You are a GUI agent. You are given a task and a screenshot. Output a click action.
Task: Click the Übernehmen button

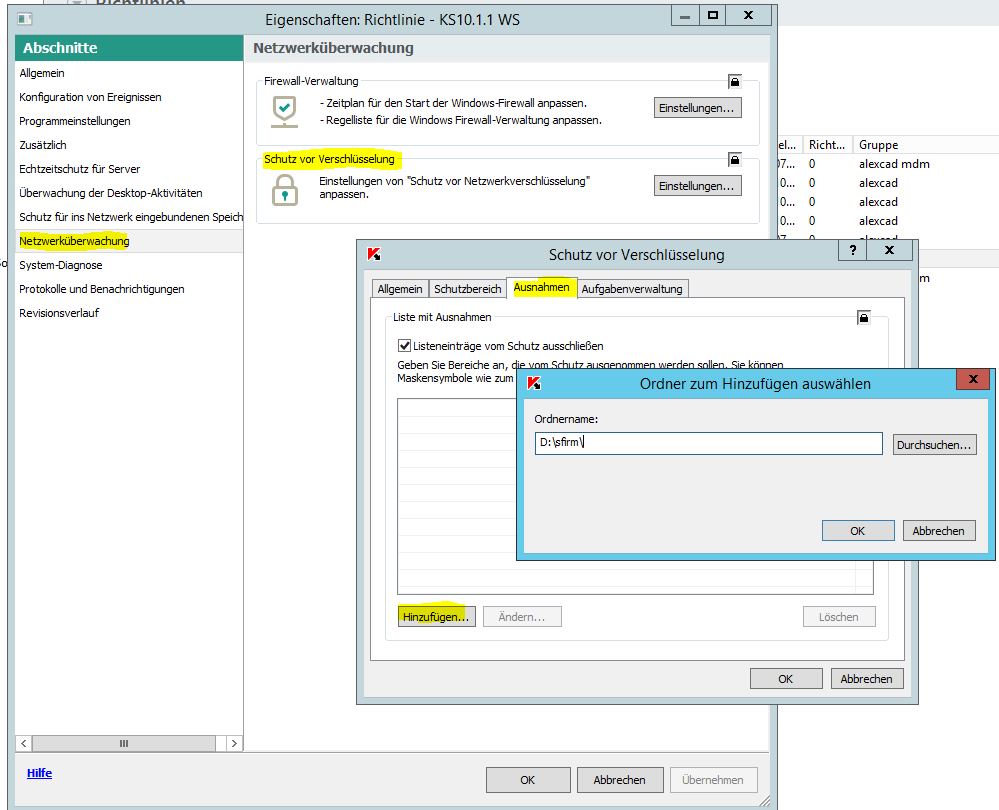pyautogui.click(x=712, y=780)
